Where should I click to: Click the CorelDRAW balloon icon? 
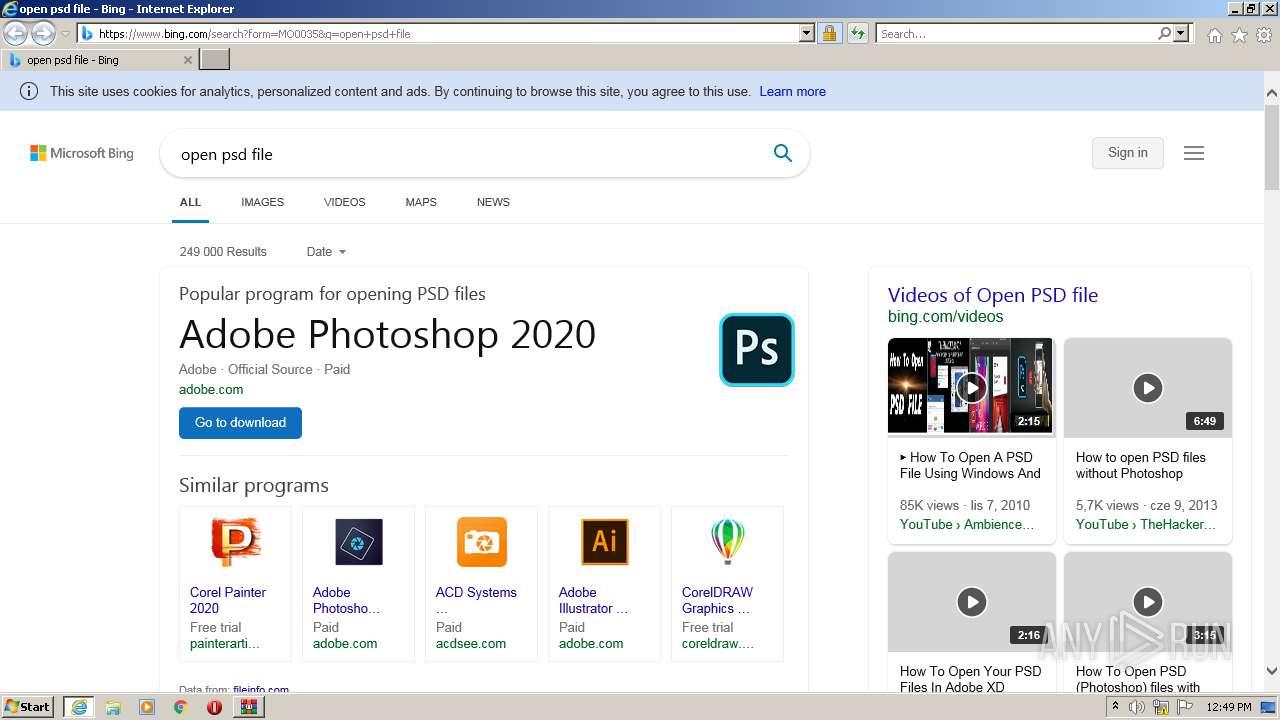(728, 542)
